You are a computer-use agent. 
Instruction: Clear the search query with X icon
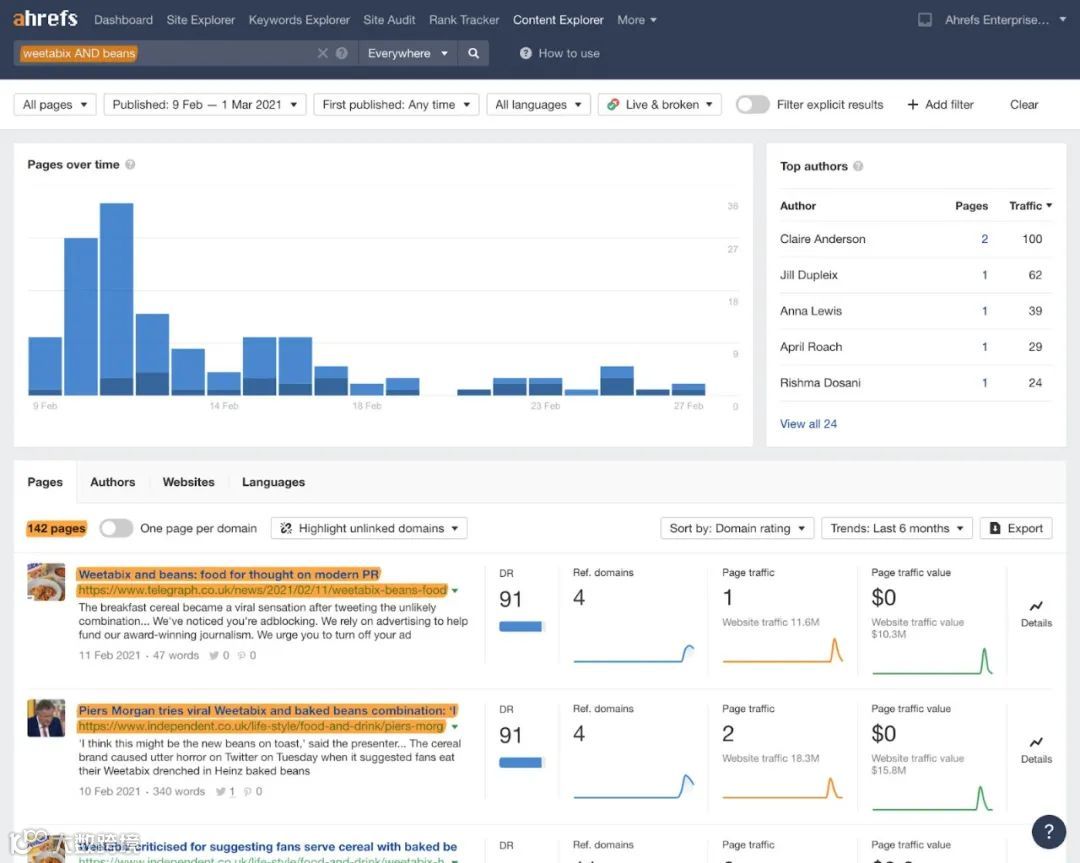click(x=322, y=53)
